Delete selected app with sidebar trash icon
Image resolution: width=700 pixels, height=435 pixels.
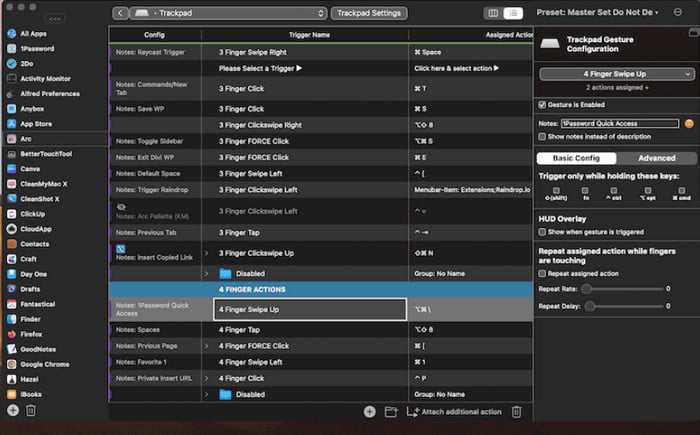(x=30, y=410)
